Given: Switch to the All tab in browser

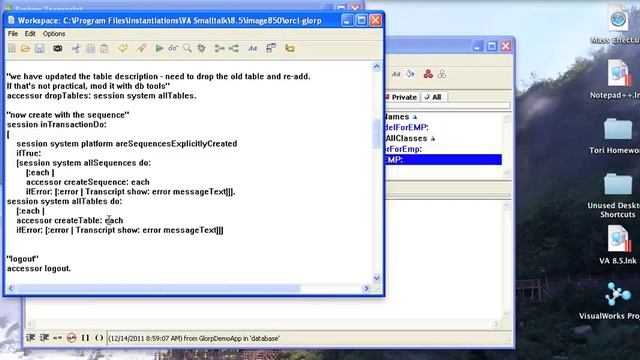Looking at the screenshot, I should coord(433,97).
